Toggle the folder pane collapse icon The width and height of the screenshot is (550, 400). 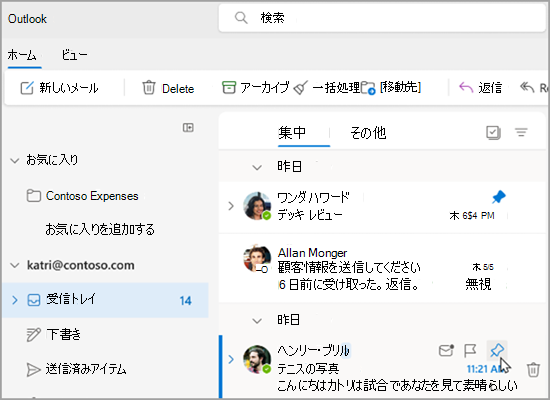188,127
